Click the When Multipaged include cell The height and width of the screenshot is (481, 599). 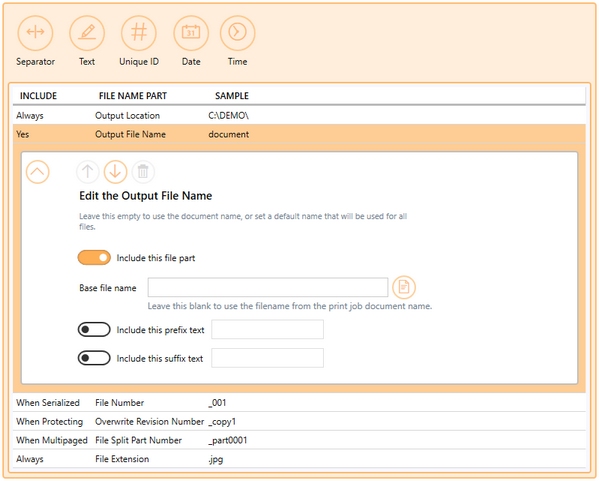pyautogui.click(x=52, y=440)
